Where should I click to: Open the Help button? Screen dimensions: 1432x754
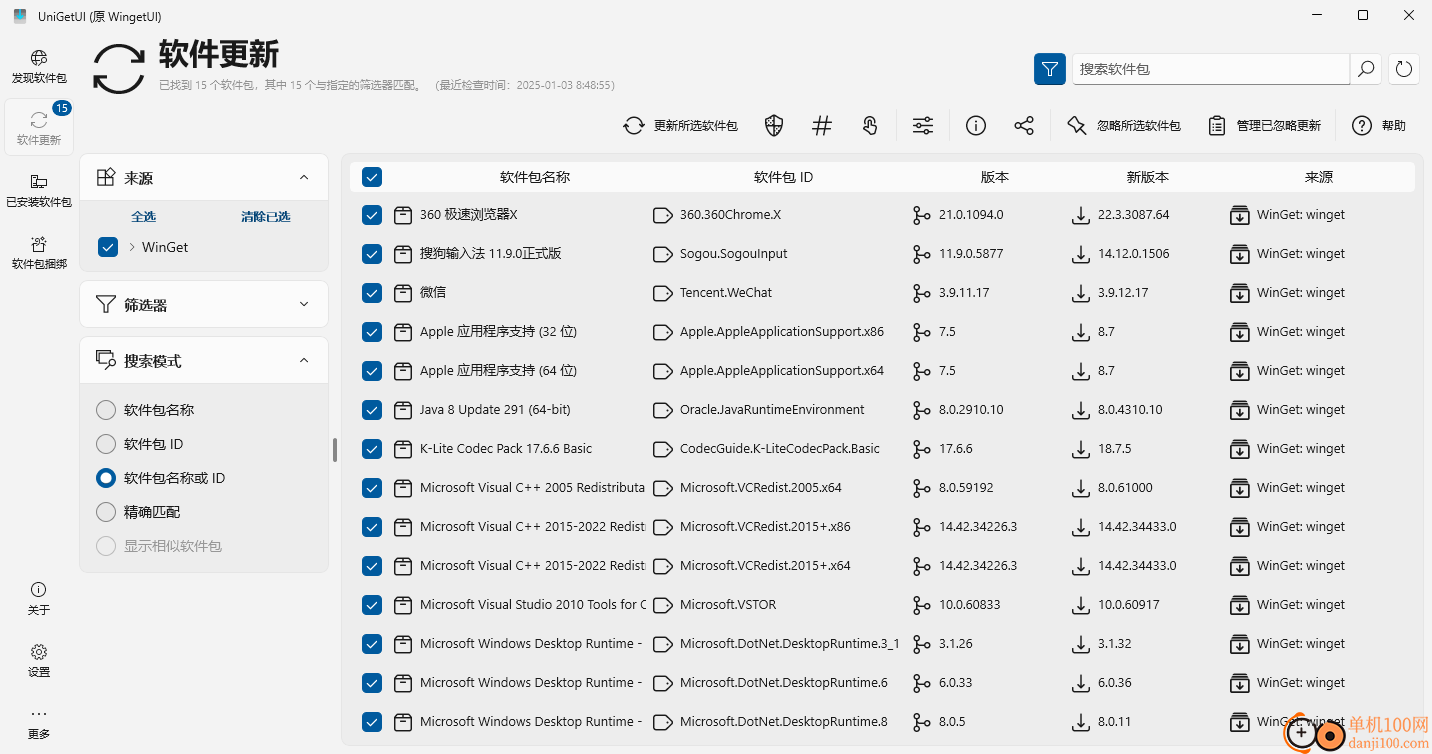point(1379,125)
